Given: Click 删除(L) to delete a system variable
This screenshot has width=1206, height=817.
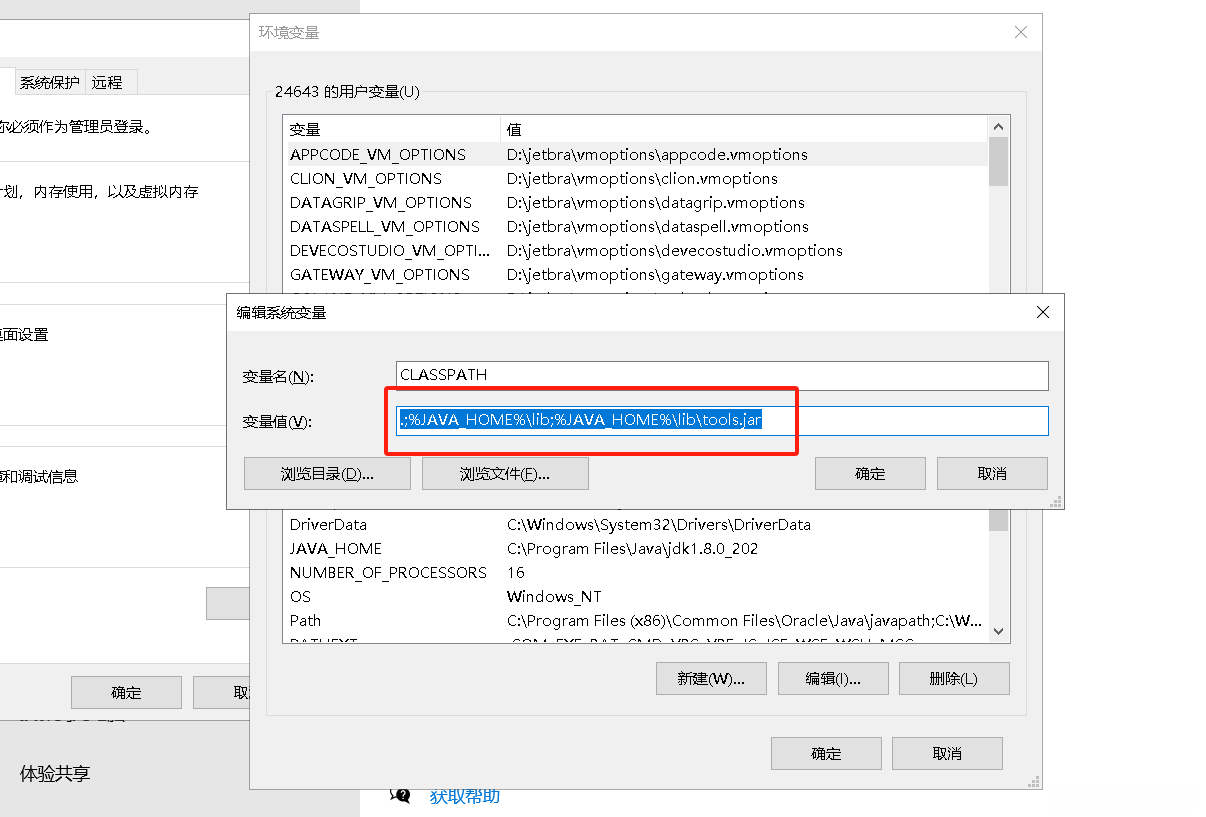Looking at the screenshot, I should (954, 678).
